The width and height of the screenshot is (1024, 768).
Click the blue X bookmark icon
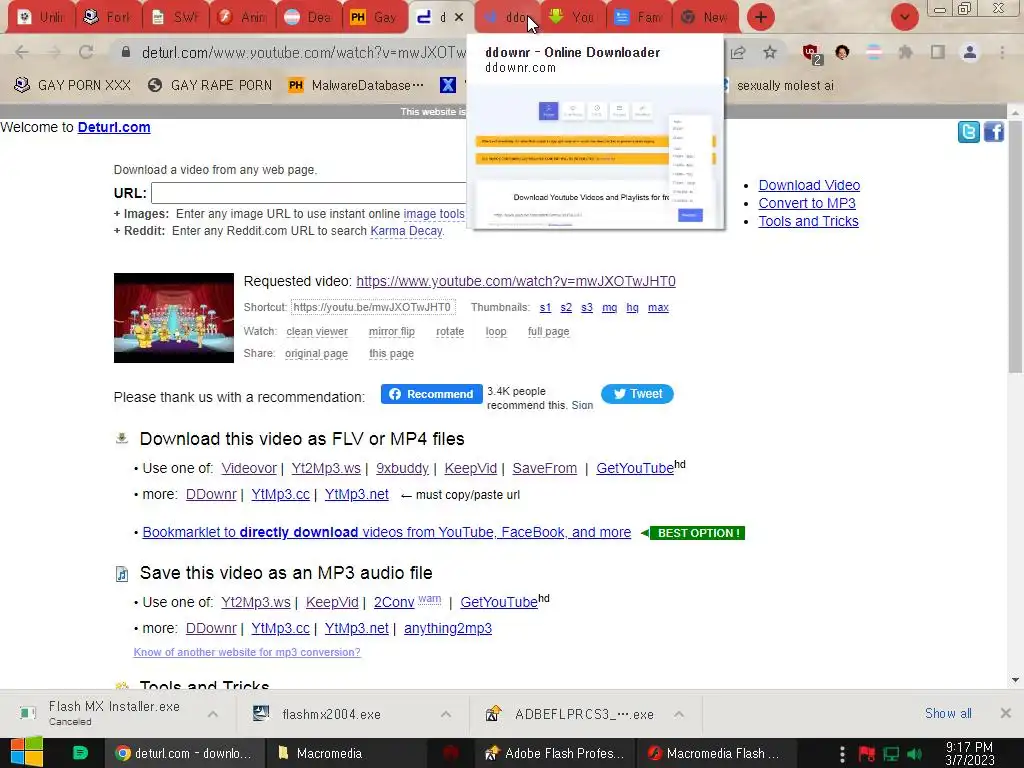coord(447,85)
